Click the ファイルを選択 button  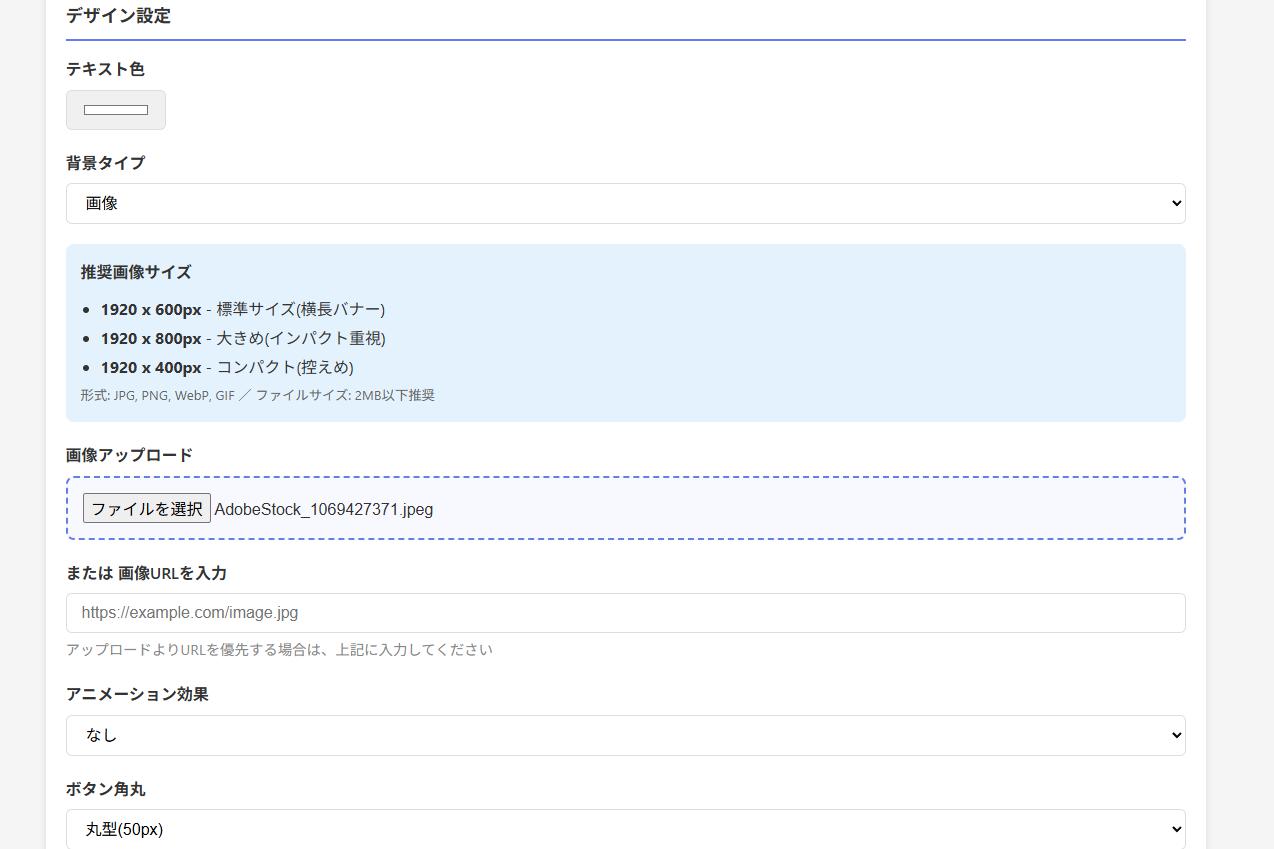click(147, 509)
